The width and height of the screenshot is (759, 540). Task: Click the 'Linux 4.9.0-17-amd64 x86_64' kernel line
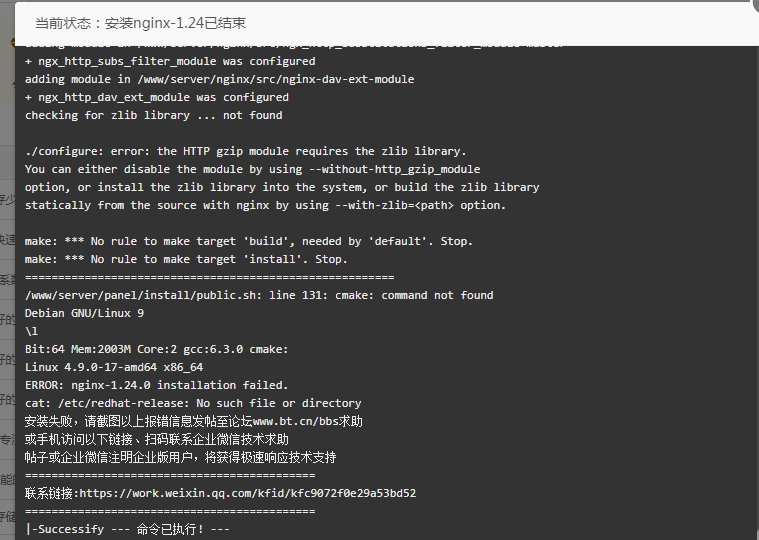[x=114, y=367]
